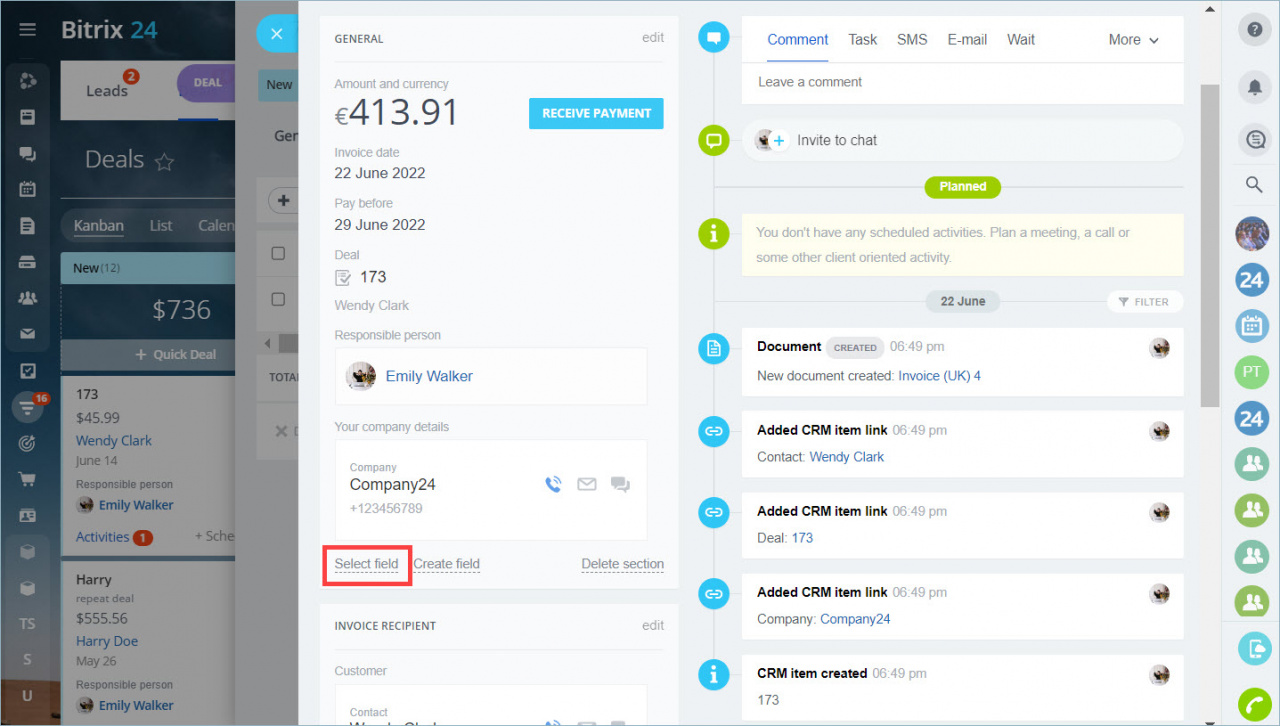Open Harry Doe contact link
Viewport: 1280px width, 726px height.
tap(107, 641)
